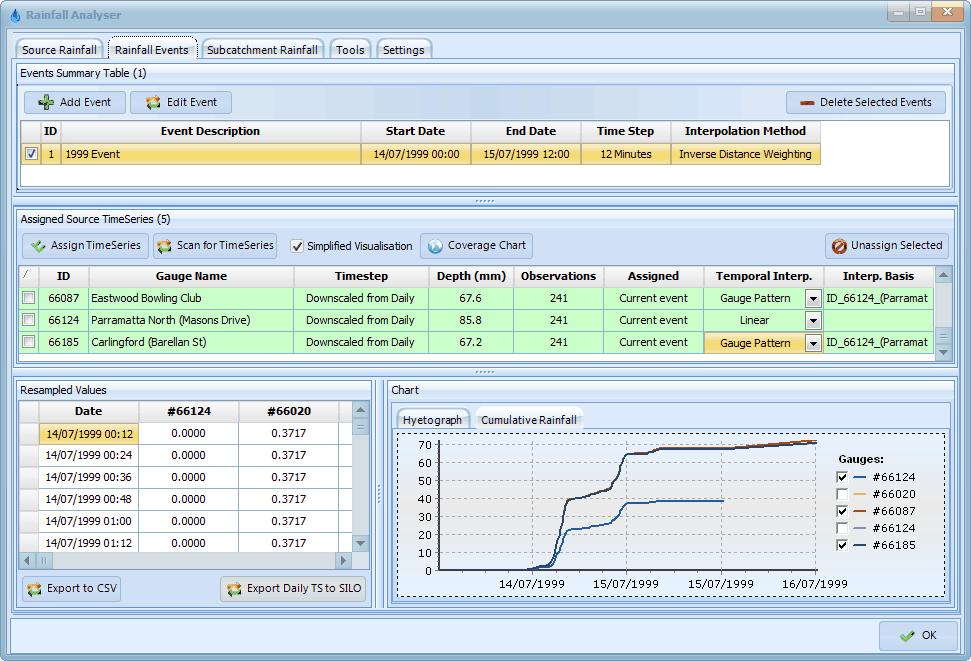
Task: Click Export Daily TS to SILO
Action: [293, 589]
